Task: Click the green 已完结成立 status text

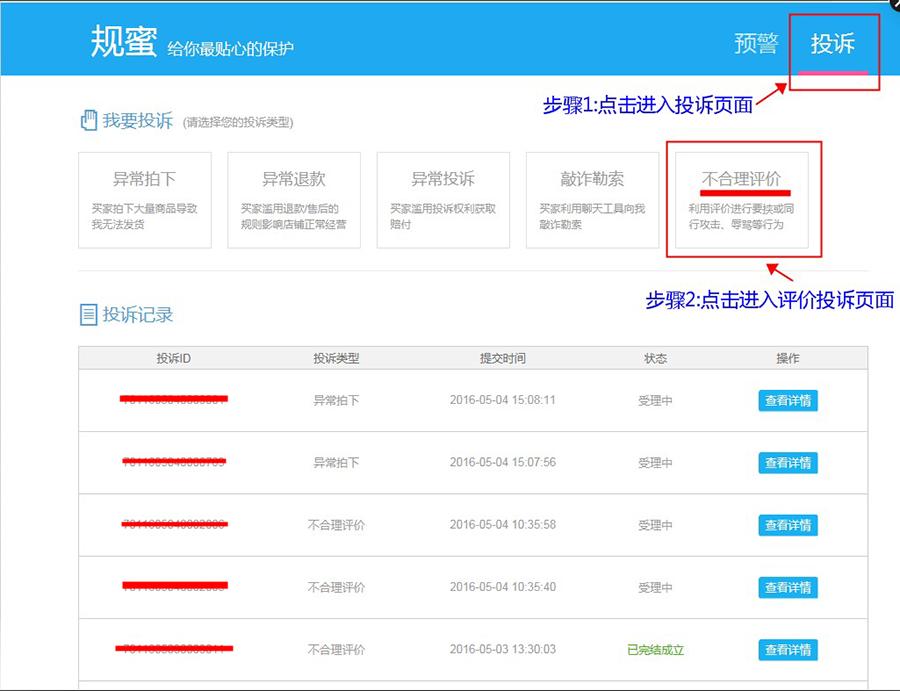Action: (655, 650)
